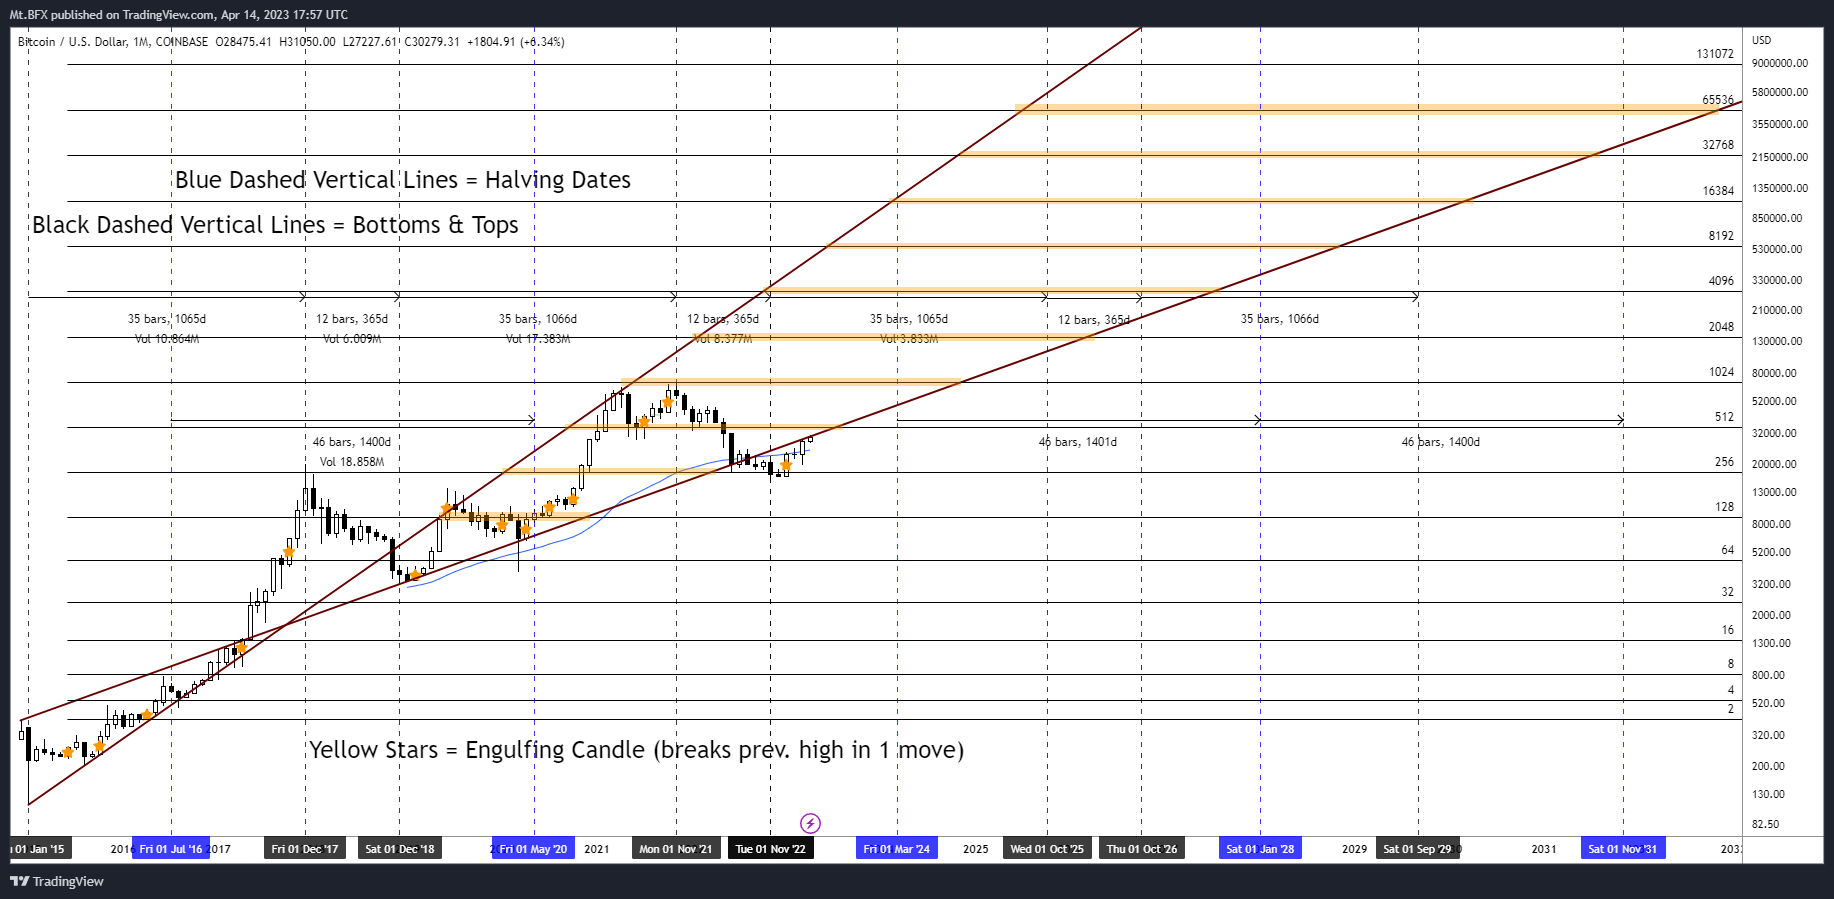Click the 2025 year label on time axis
This screenshot has width=1834, height=899.
976,849
